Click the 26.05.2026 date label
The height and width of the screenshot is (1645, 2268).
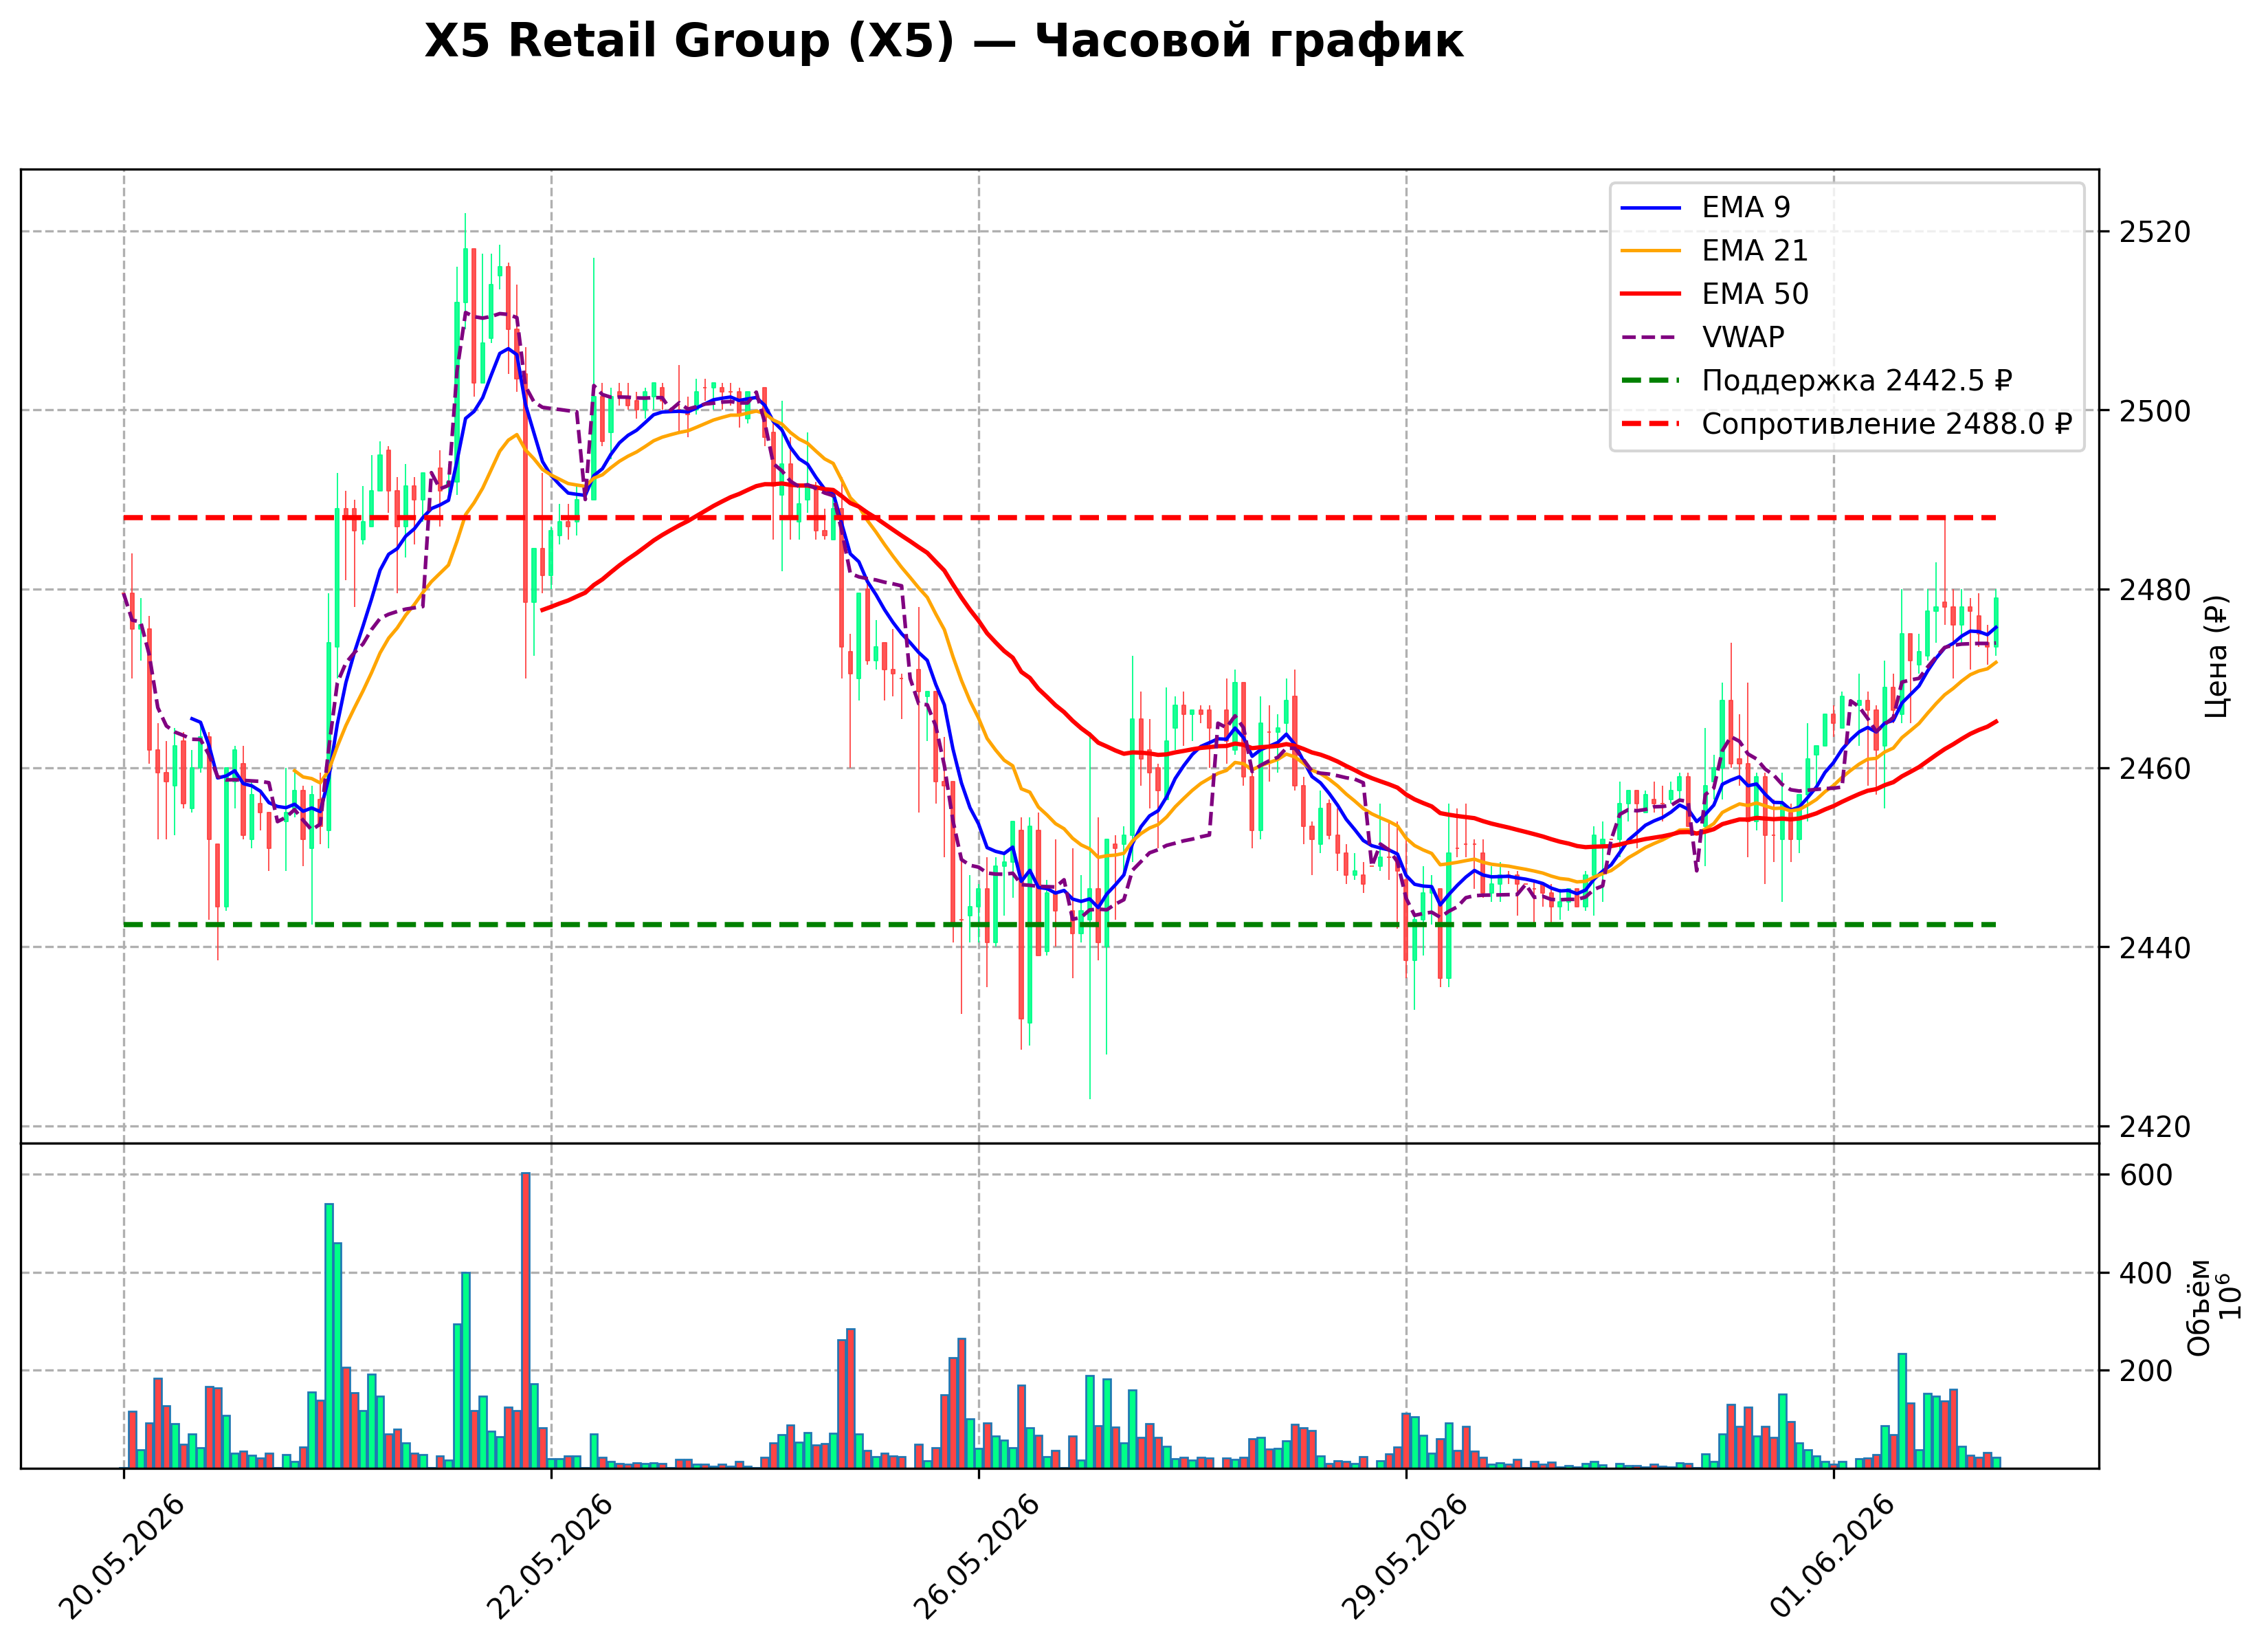pos(977,1557)
